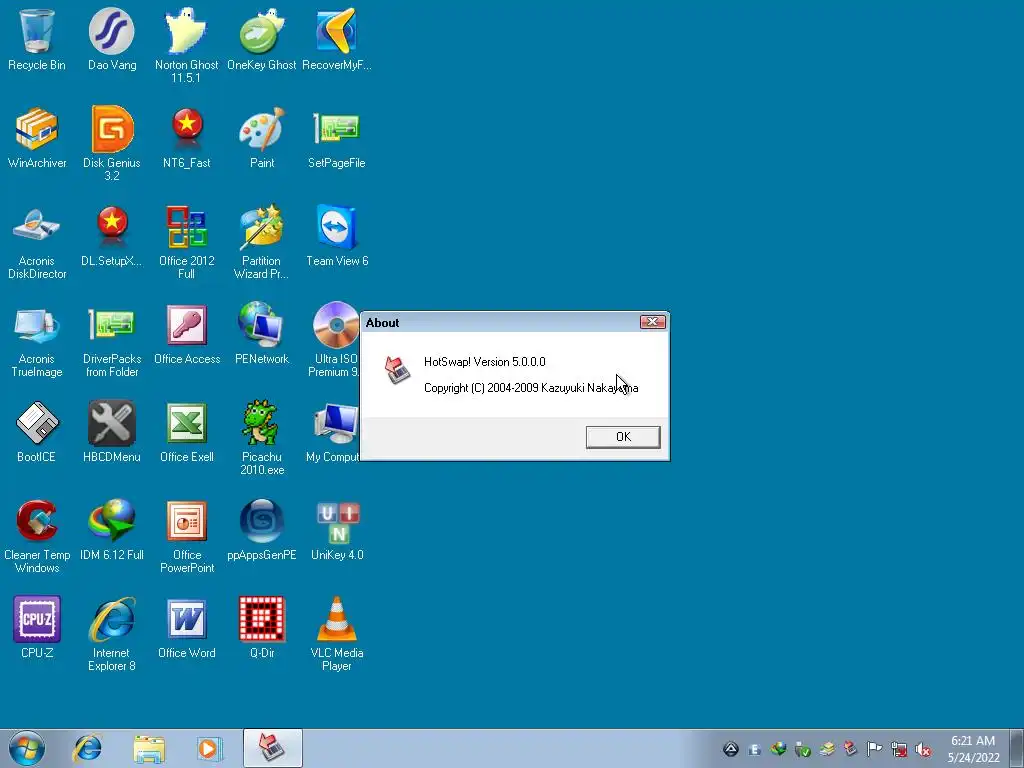Select the Ultra ISO Premium icon
This screenshot has height=768, width=1024.
pyautogui.click(x=334, y=339)
